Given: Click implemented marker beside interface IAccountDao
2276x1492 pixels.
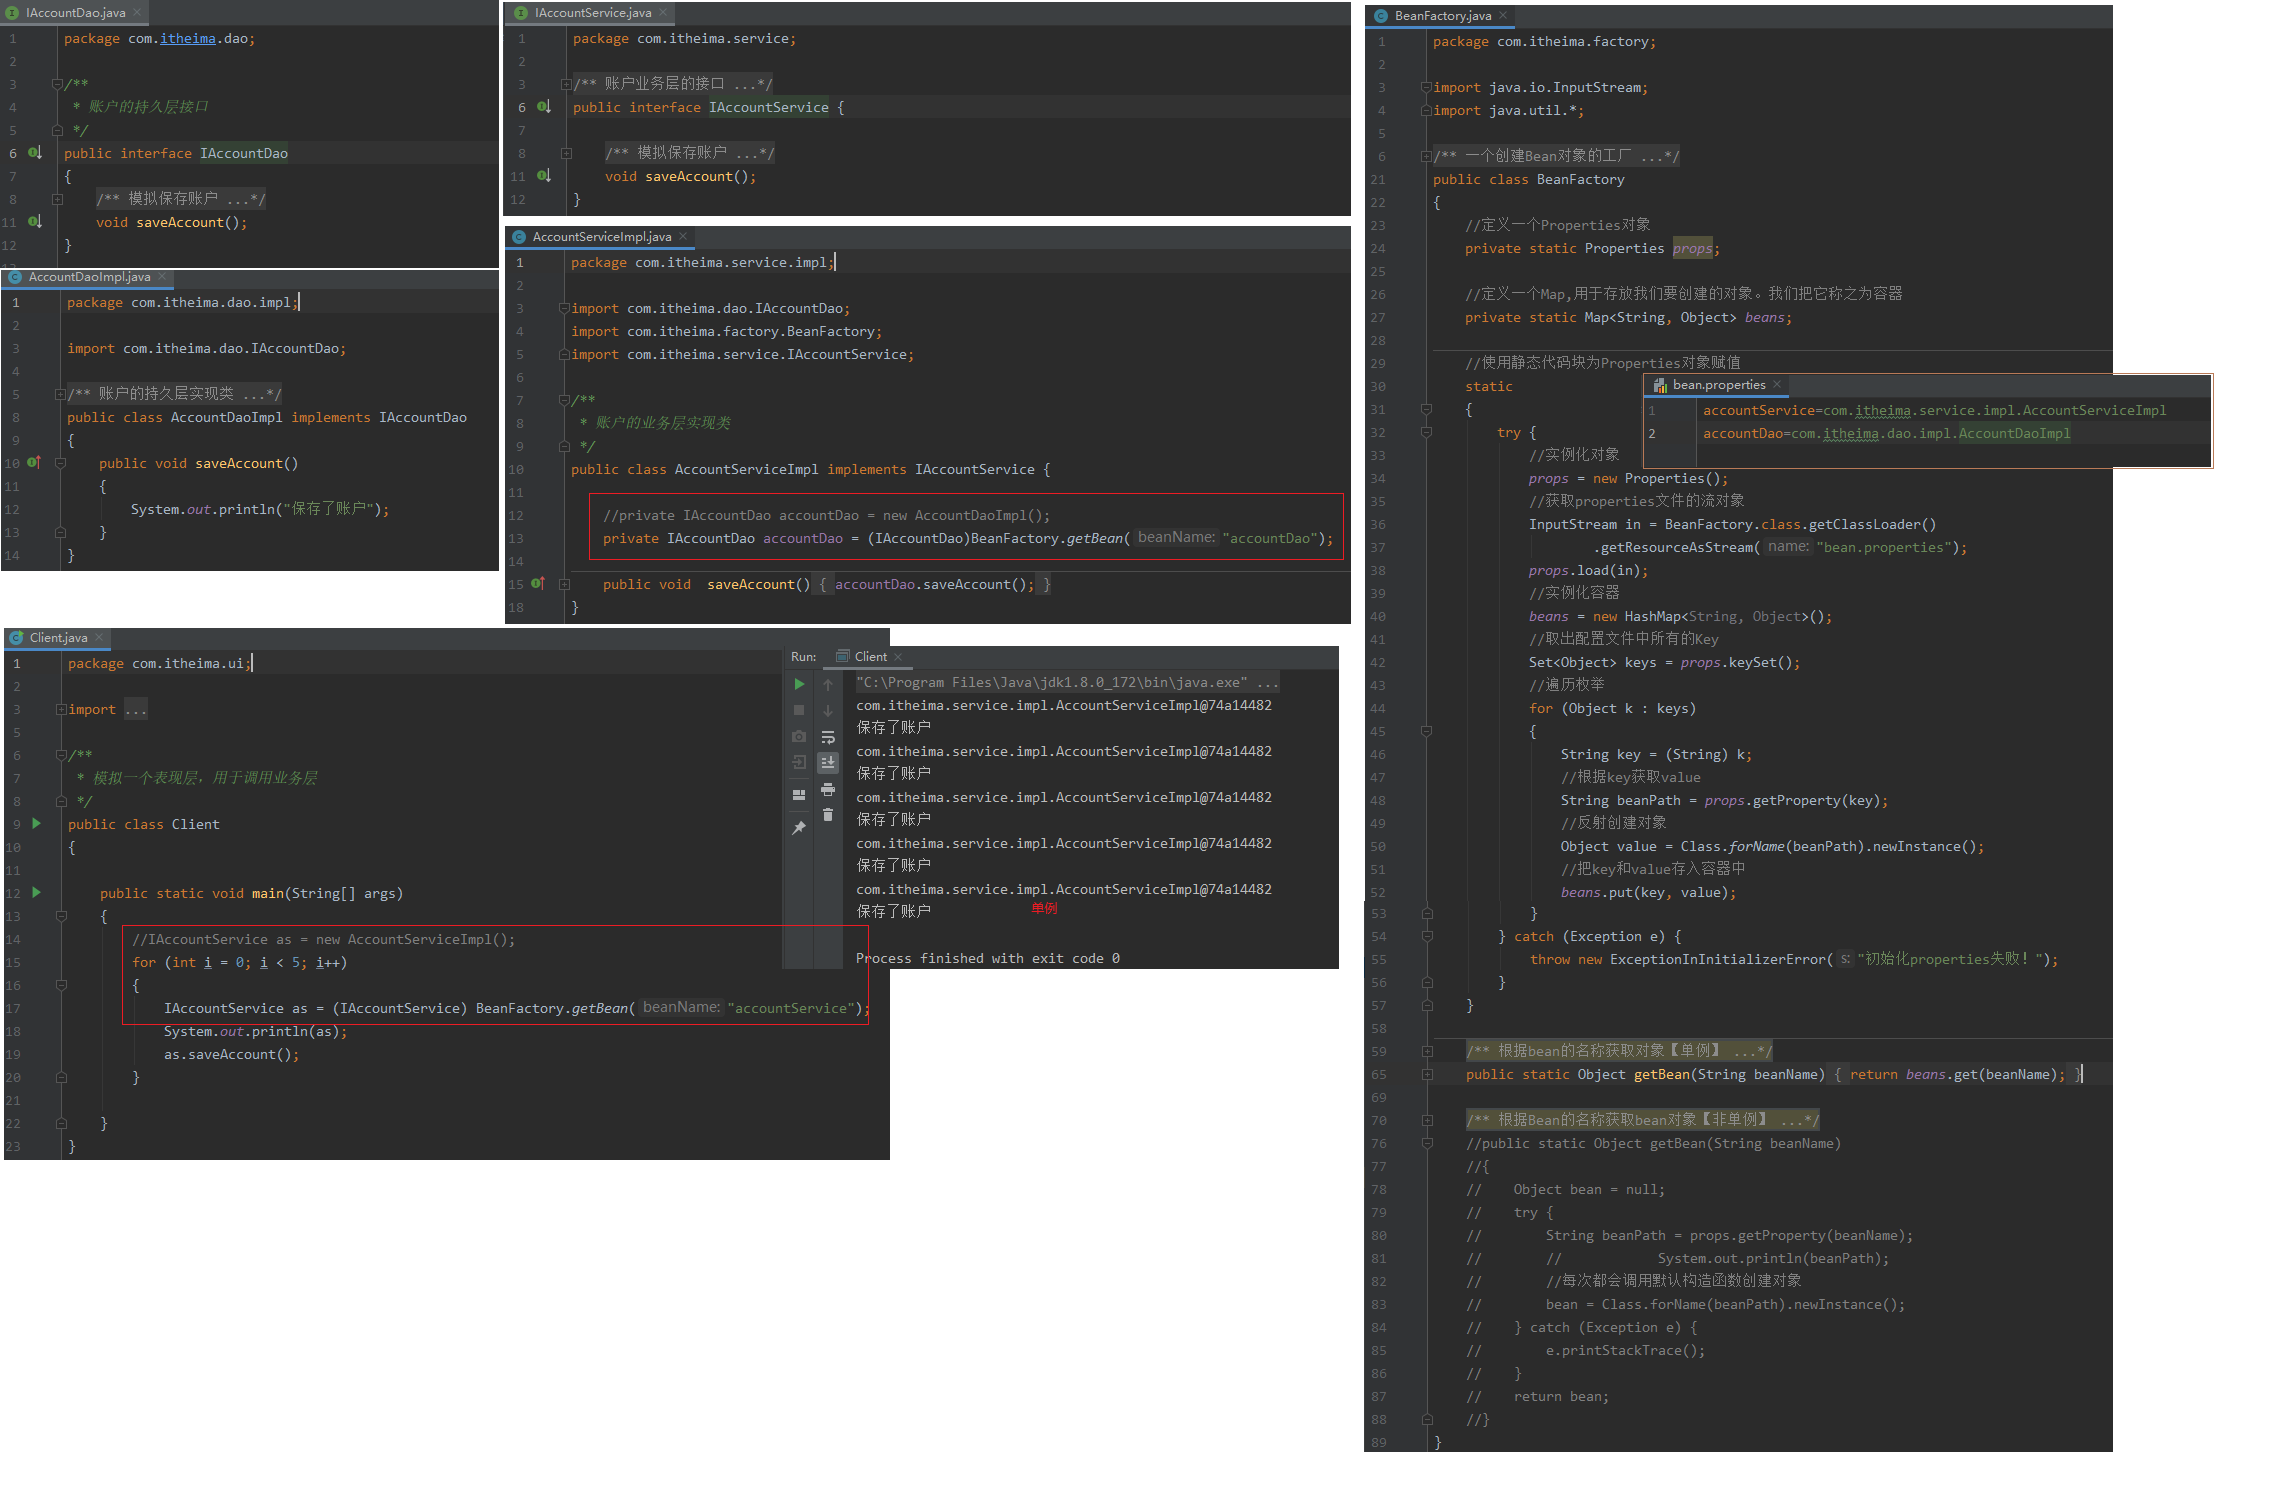Looking at the screenshot, I should pos(34,153).
